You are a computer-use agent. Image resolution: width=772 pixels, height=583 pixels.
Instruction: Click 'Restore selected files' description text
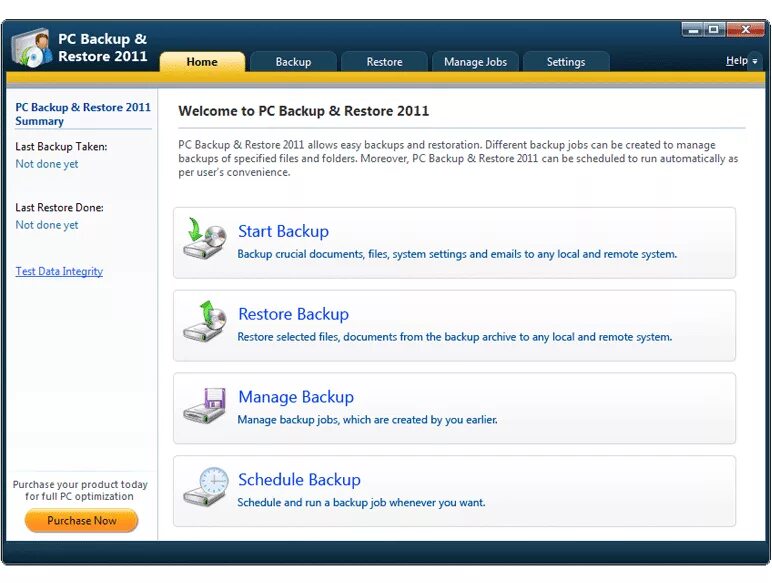tap(454, 337)
